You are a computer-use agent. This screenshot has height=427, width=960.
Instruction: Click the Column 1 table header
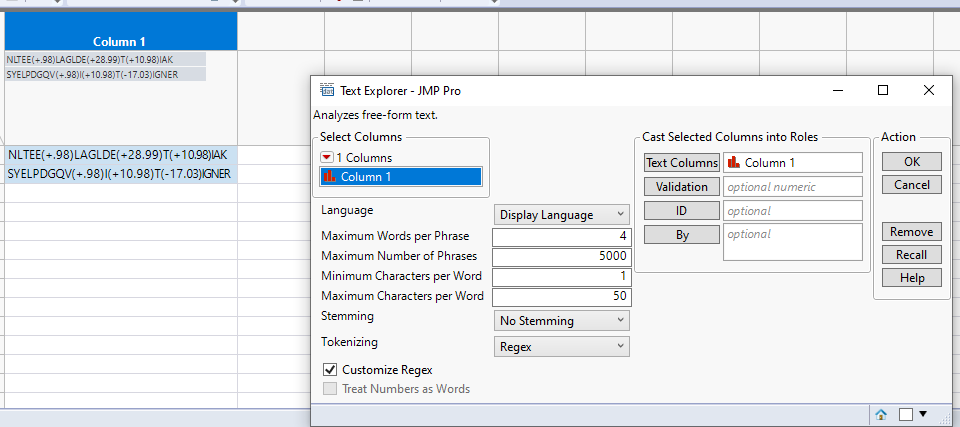click(120, 42)
